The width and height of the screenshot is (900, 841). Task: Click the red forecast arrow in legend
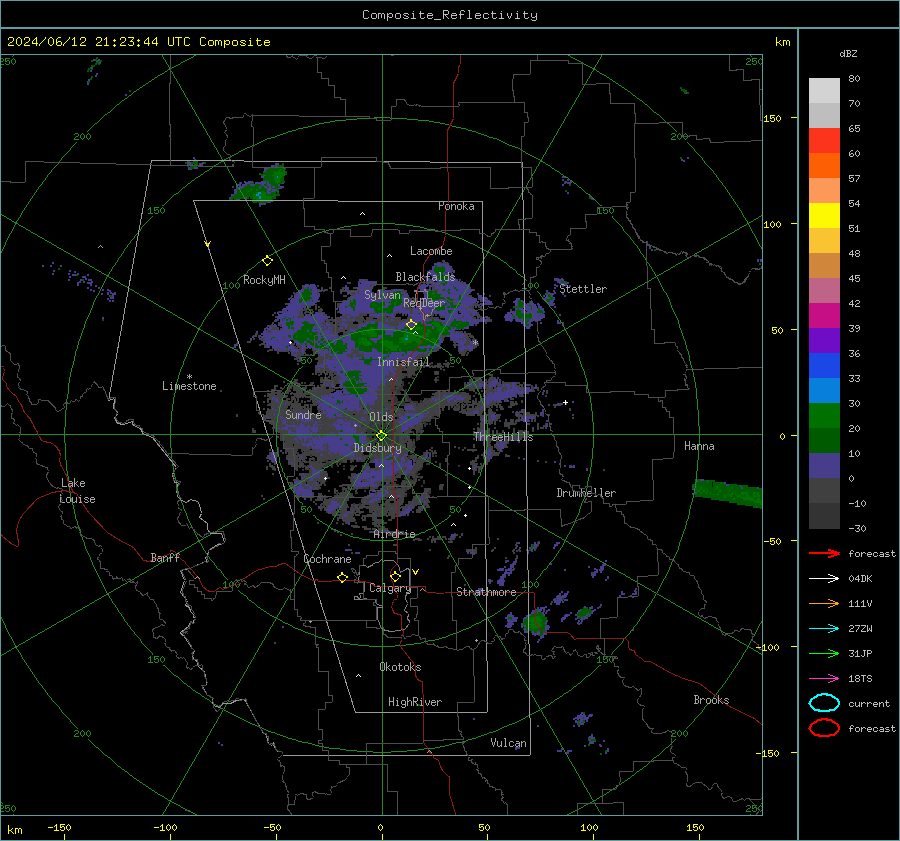[824, 553]
